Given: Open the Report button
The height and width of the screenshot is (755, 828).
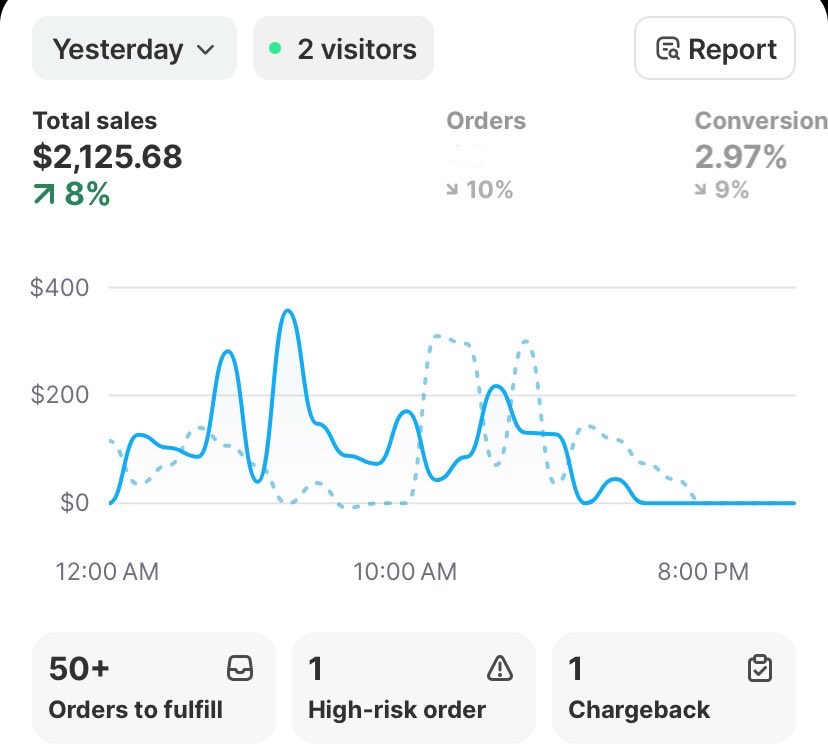Looking at the screenshot, I should [714, 48].
